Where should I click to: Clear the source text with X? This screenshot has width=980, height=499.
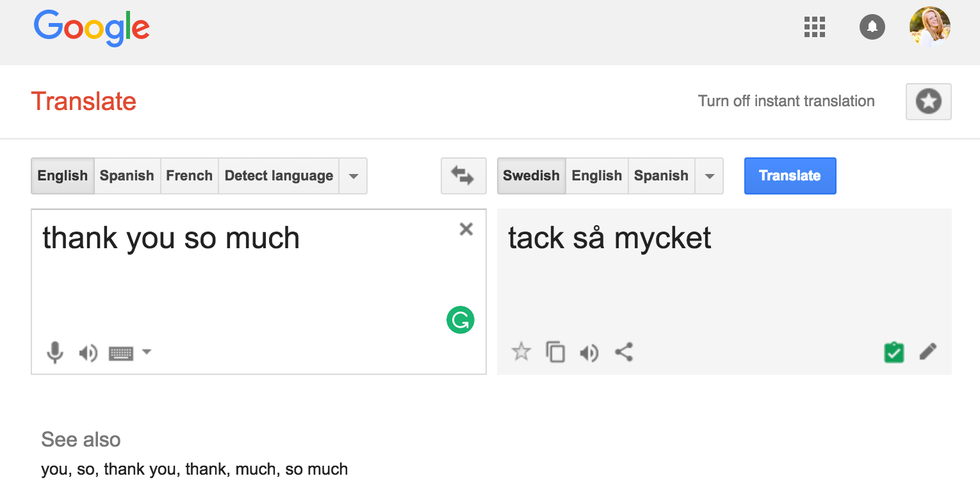coord(466,229)
